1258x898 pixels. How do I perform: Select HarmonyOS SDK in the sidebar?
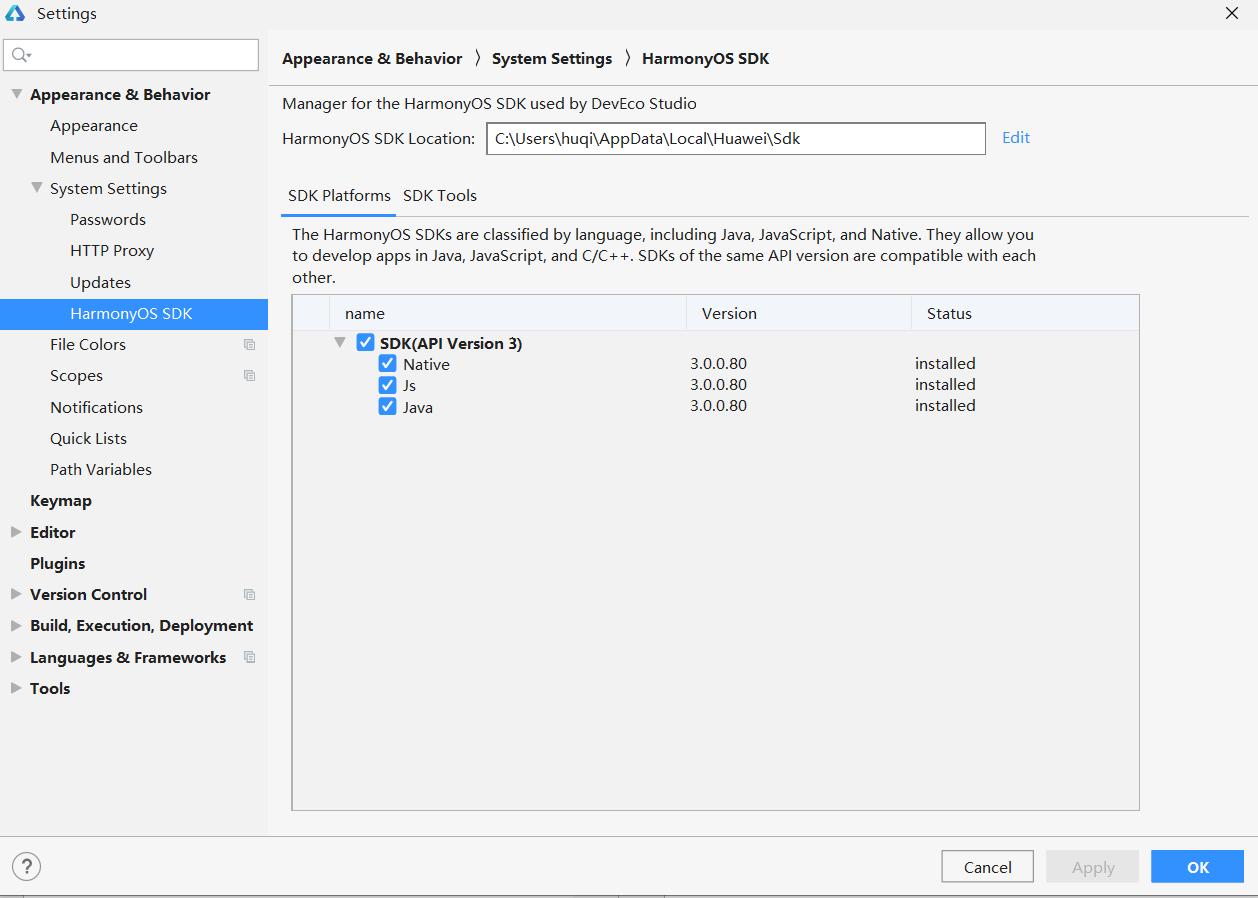coord(134,314)
